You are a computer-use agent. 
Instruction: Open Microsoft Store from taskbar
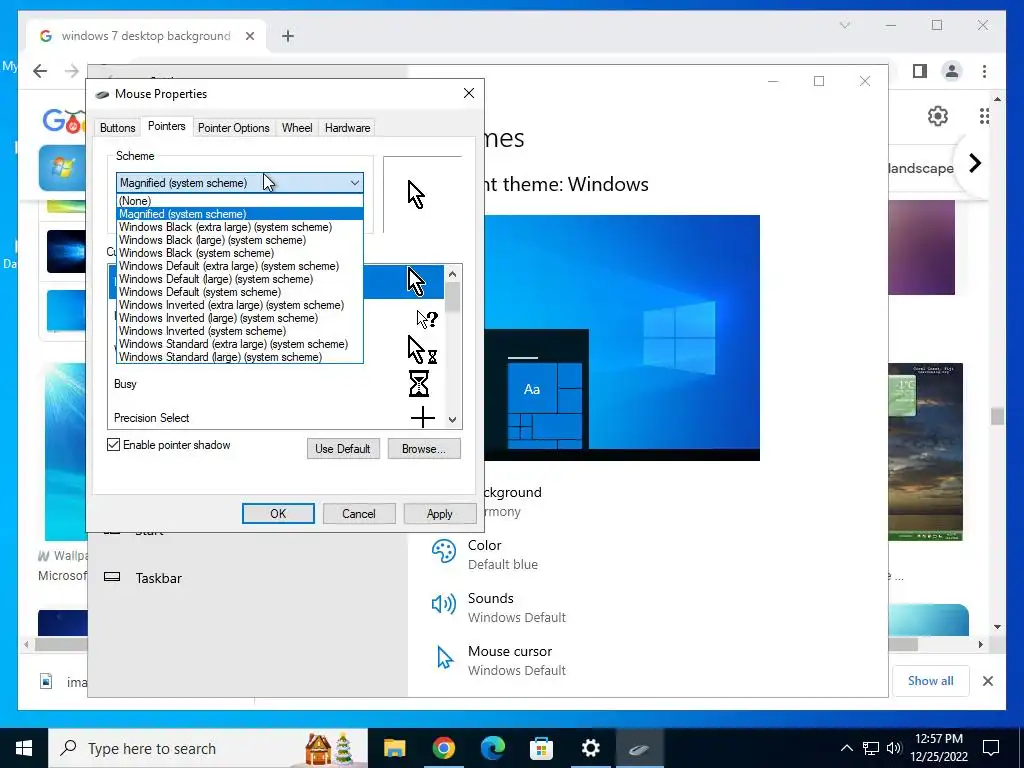pos(541,748)
